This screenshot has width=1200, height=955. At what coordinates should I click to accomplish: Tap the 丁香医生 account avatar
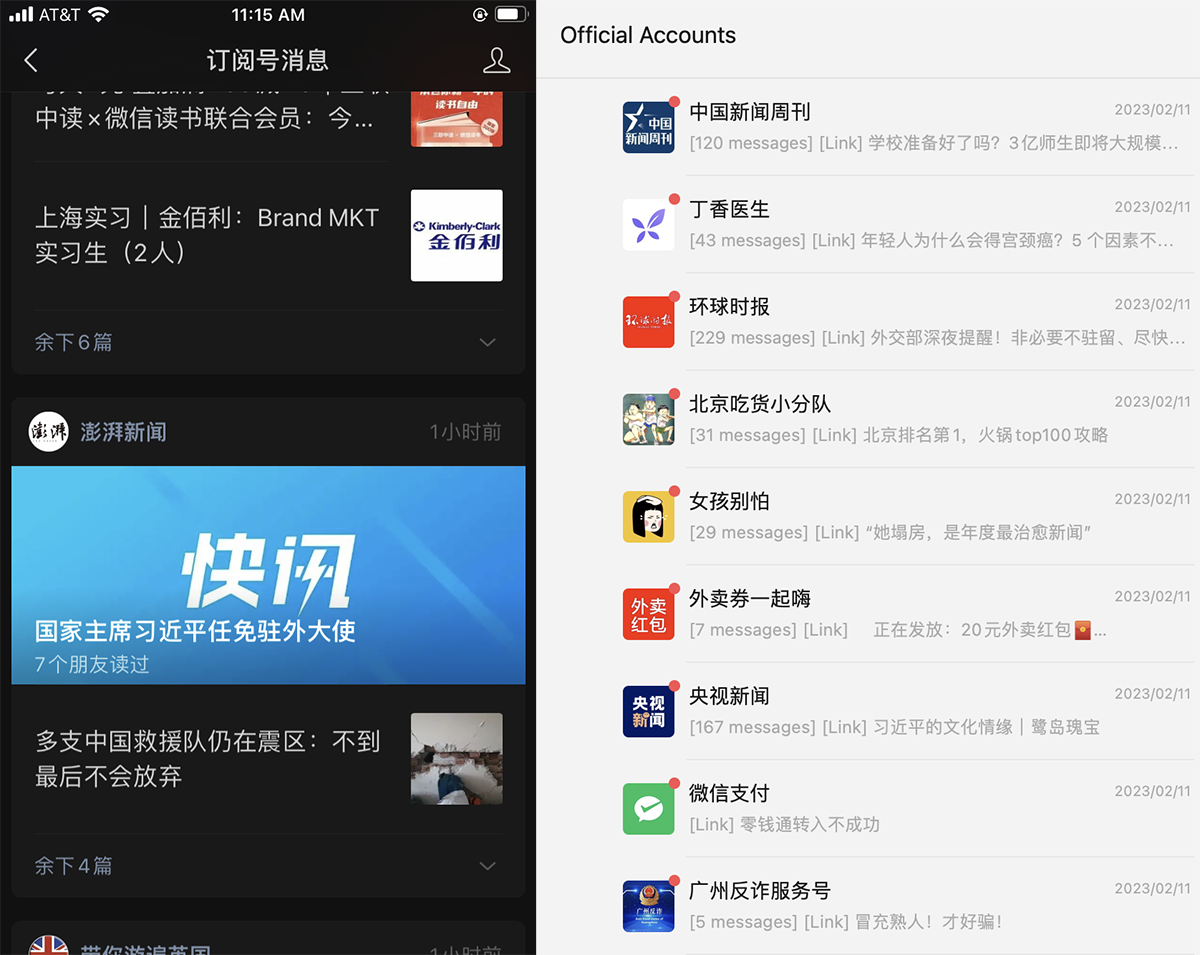[650, 223]
